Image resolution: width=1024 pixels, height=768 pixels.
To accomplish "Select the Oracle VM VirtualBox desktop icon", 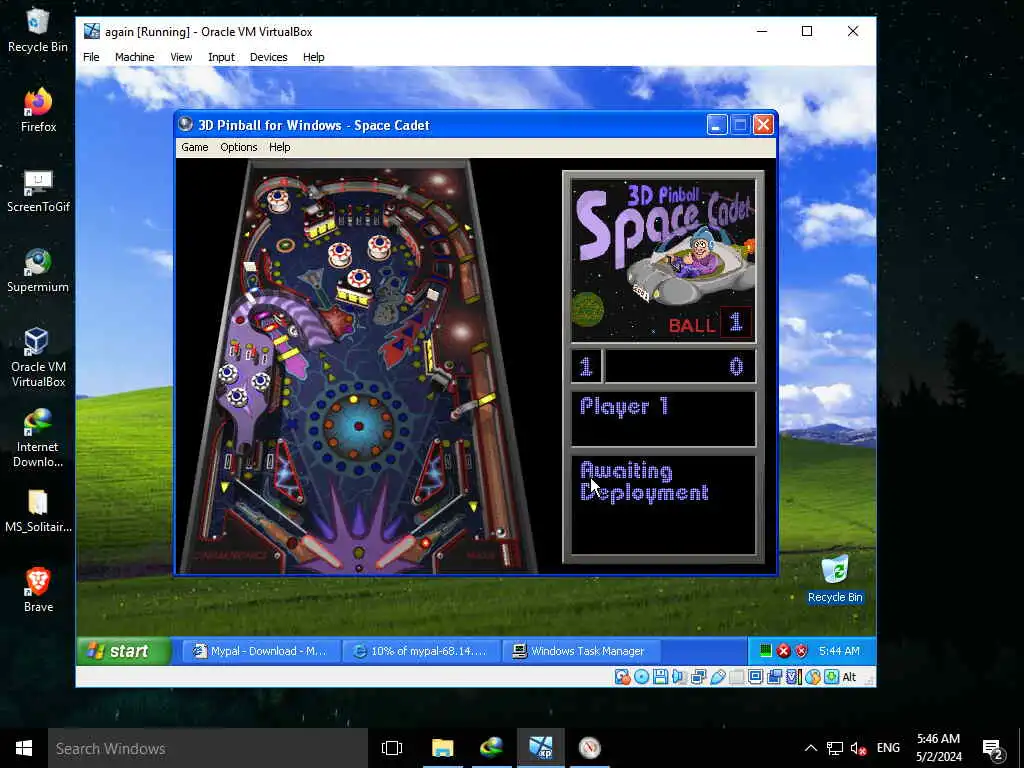I will [38, 357].
